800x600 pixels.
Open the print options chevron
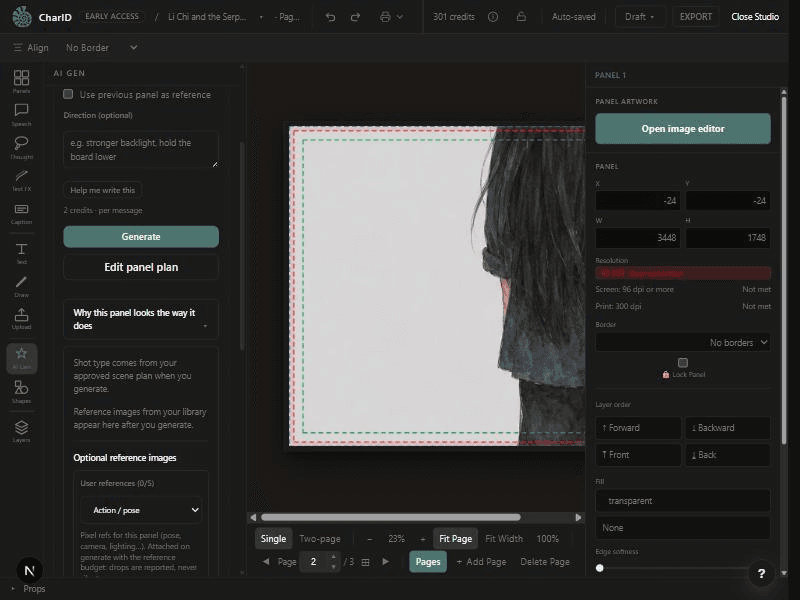tap(400, 17)
